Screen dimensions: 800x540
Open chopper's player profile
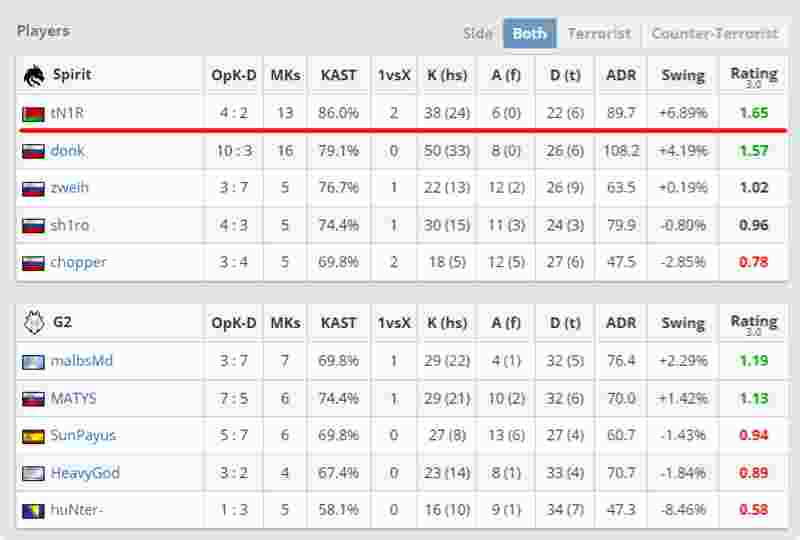point(78,262)
